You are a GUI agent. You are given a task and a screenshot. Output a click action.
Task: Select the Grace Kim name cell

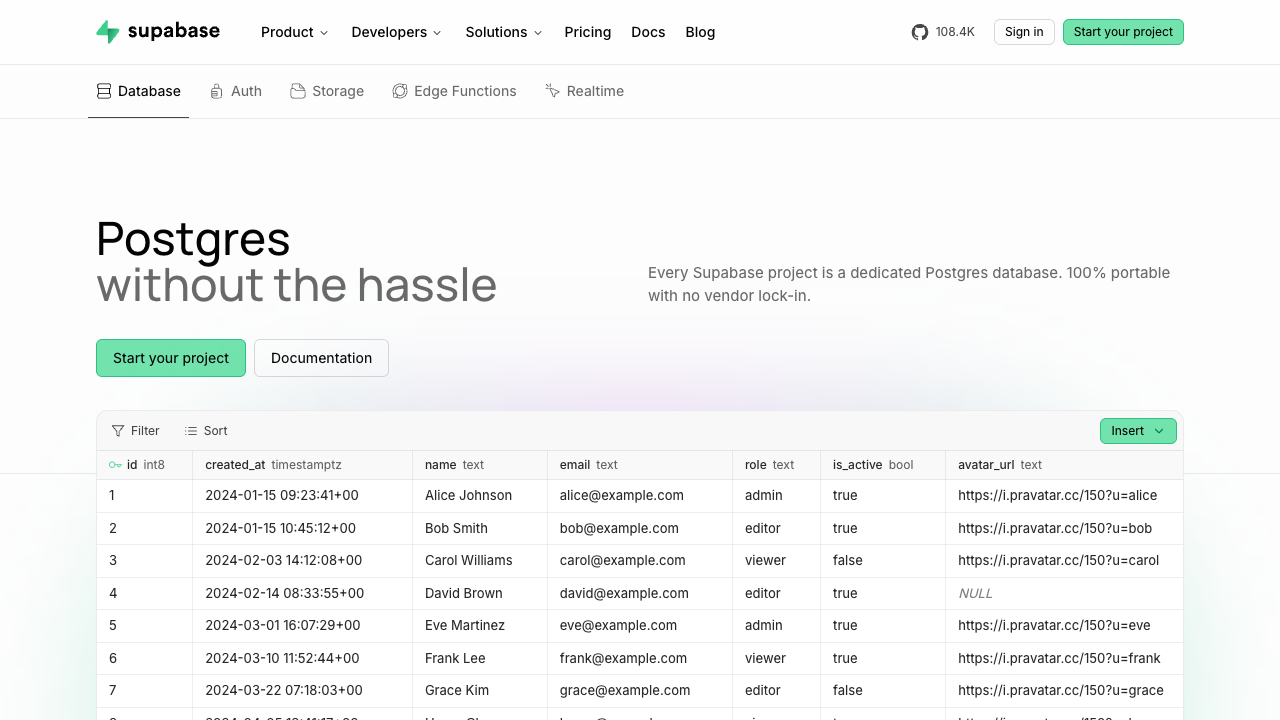[x=480, y=690]
